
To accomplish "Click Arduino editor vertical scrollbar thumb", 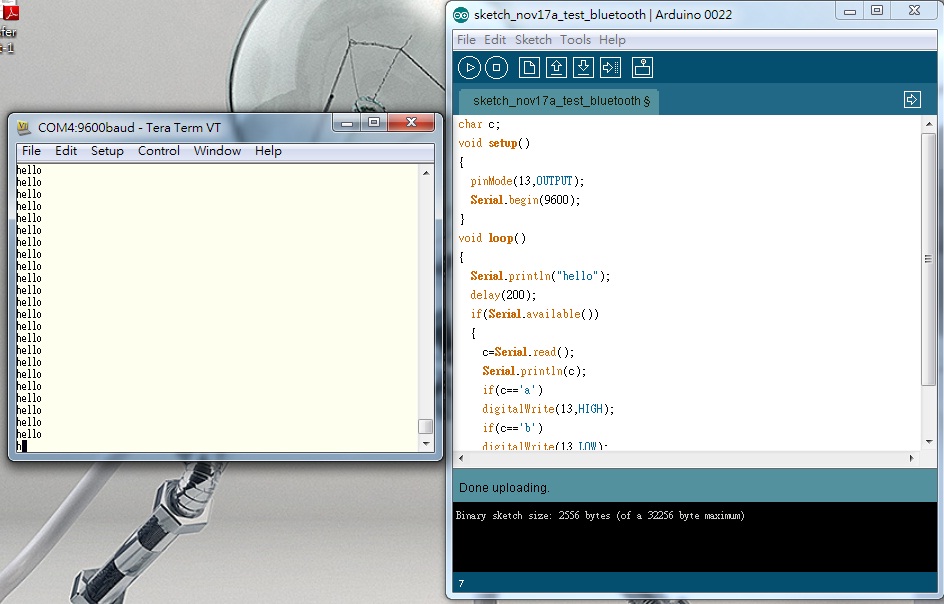I will 928,259.
